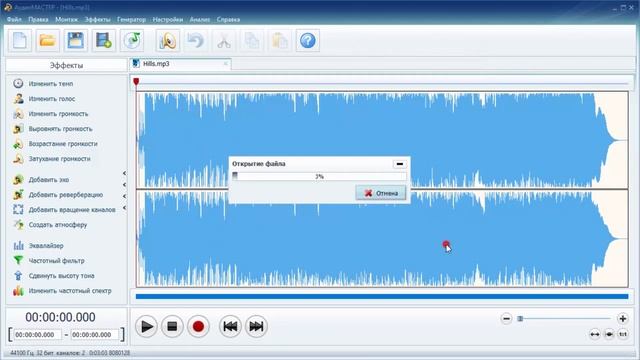The image size is (640, 360).
Task: Select Затухание громкости effect
Action: (x=51, y=159)
